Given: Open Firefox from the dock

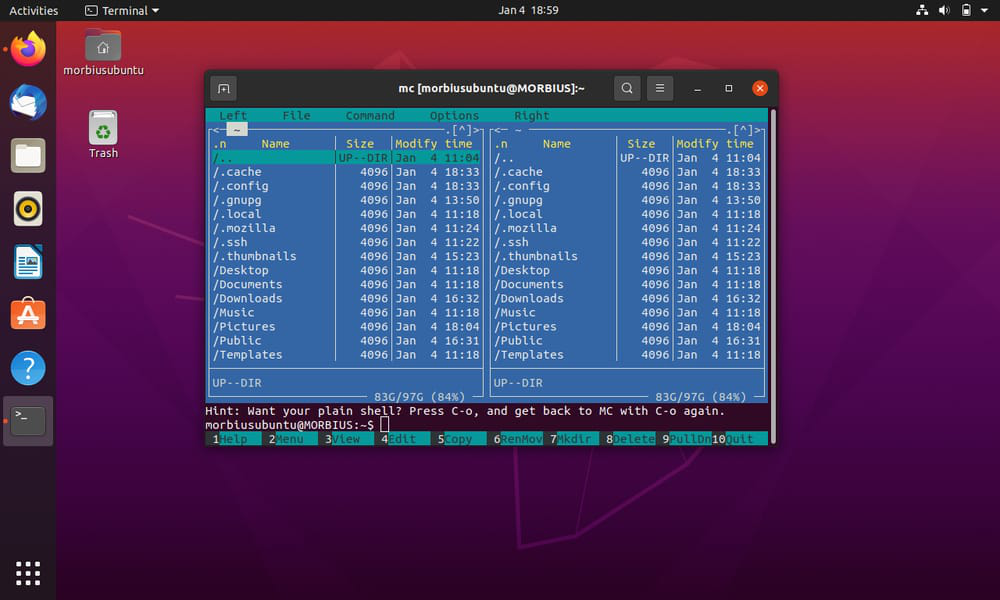Looking at the screenshot, I should (28, 49).
